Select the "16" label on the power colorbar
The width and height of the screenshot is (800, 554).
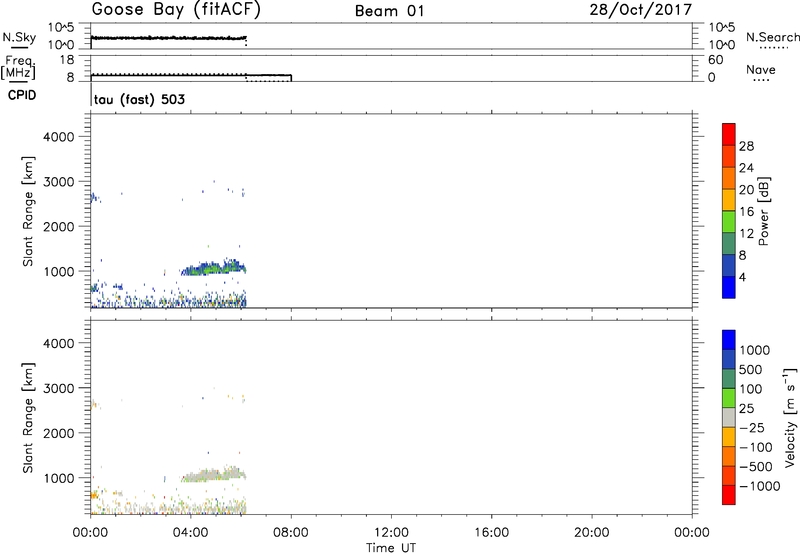(746, 212)
